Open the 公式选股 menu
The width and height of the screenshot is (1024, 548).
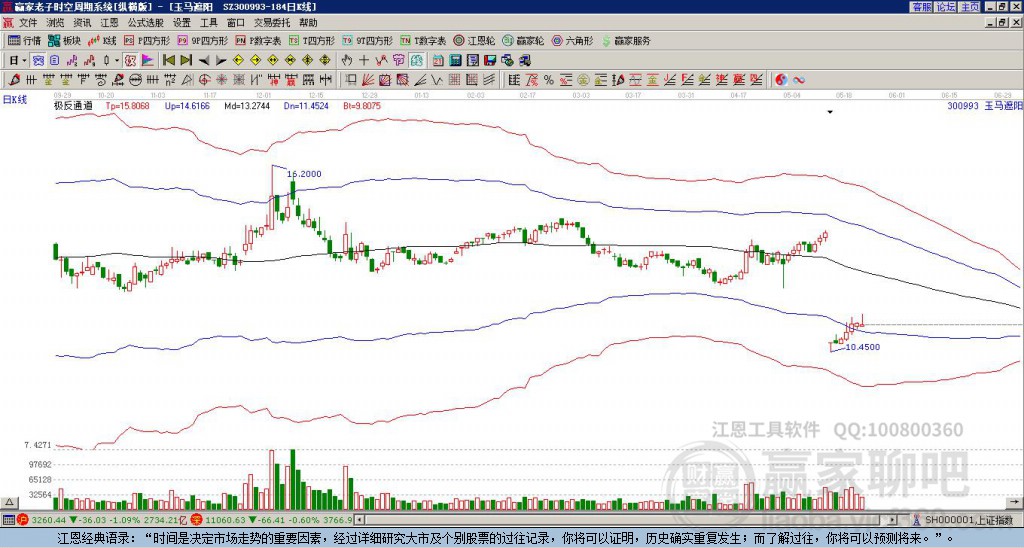click(146, 23)
